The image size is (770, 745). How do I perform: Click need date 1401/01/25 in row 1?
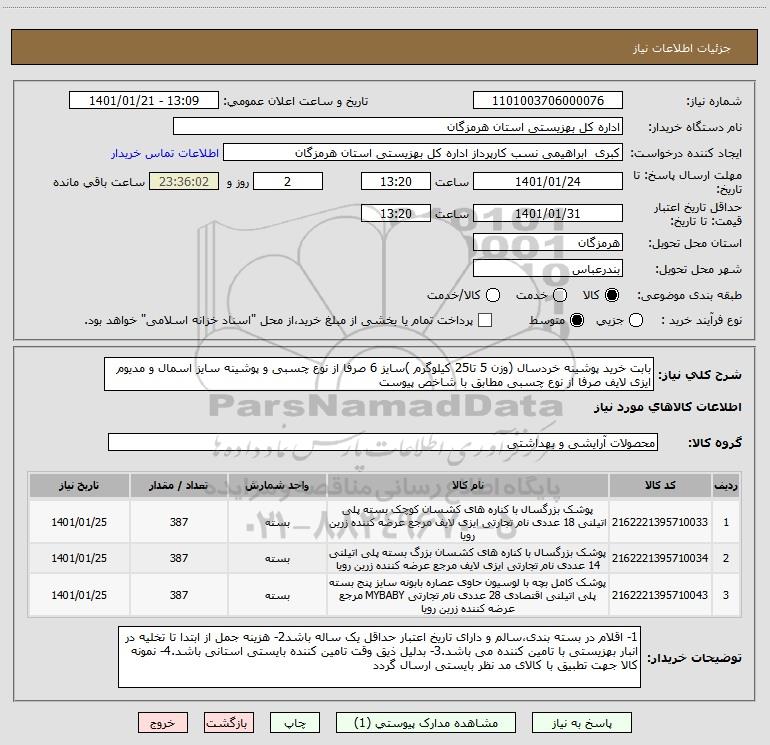79,522
